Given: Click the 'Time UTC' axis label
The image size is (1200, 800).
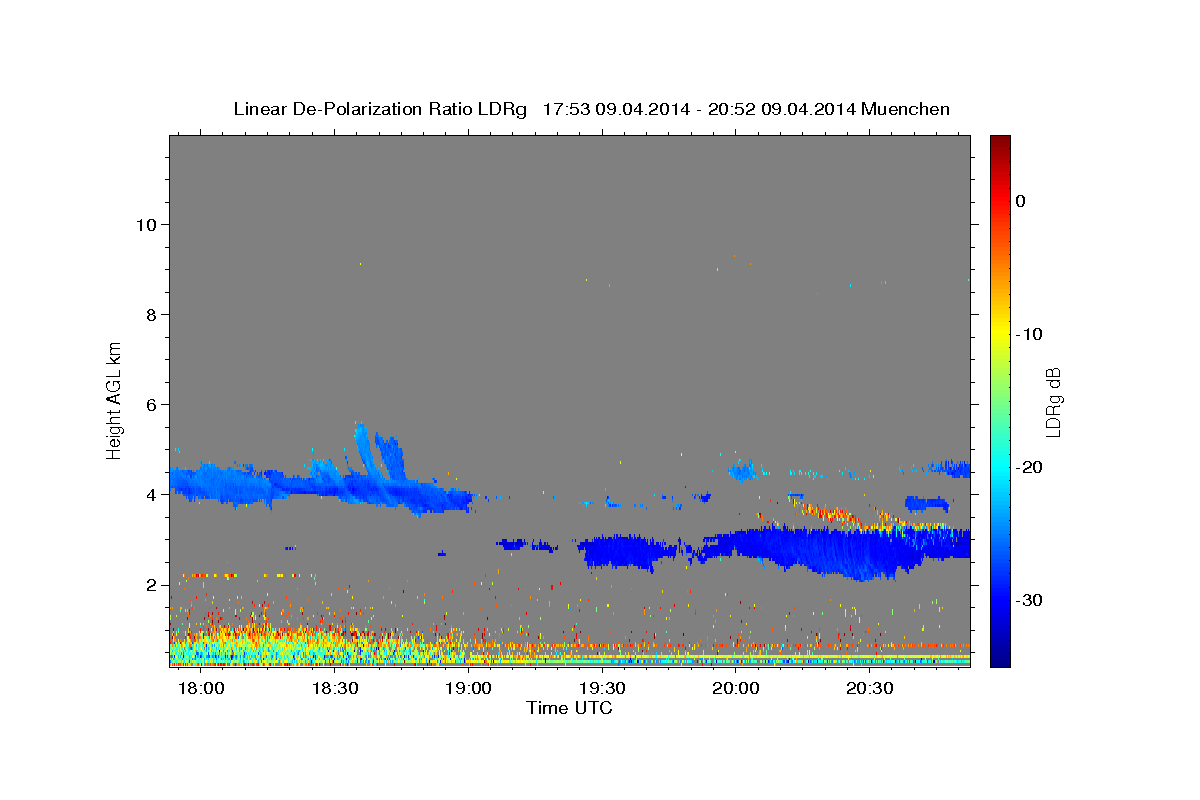Looking at the screenshot, I should click(569, 708).
